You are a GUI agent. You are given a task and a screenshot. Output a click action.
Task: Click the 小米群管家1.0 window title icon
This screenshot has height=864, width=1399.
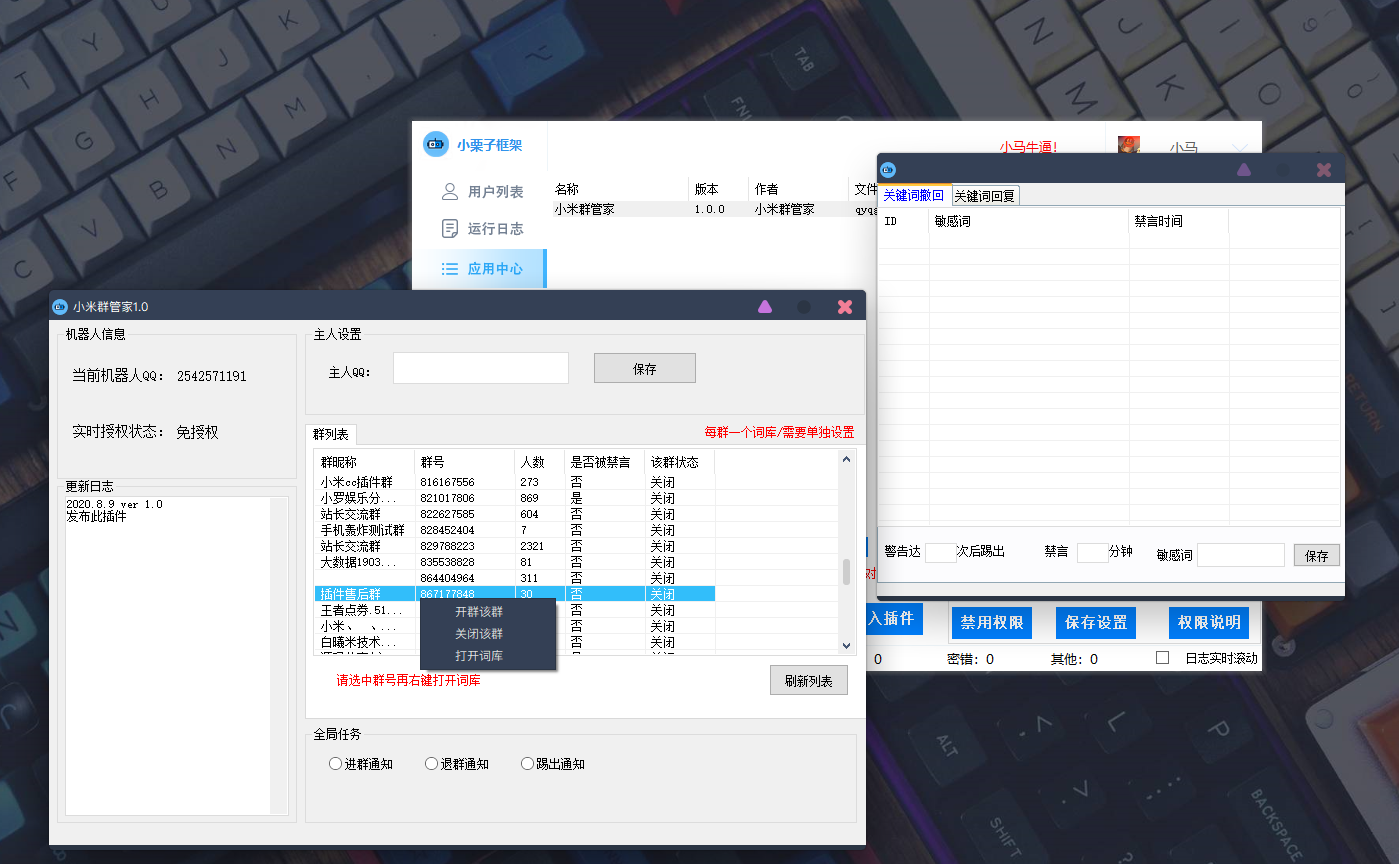(60, 307)
